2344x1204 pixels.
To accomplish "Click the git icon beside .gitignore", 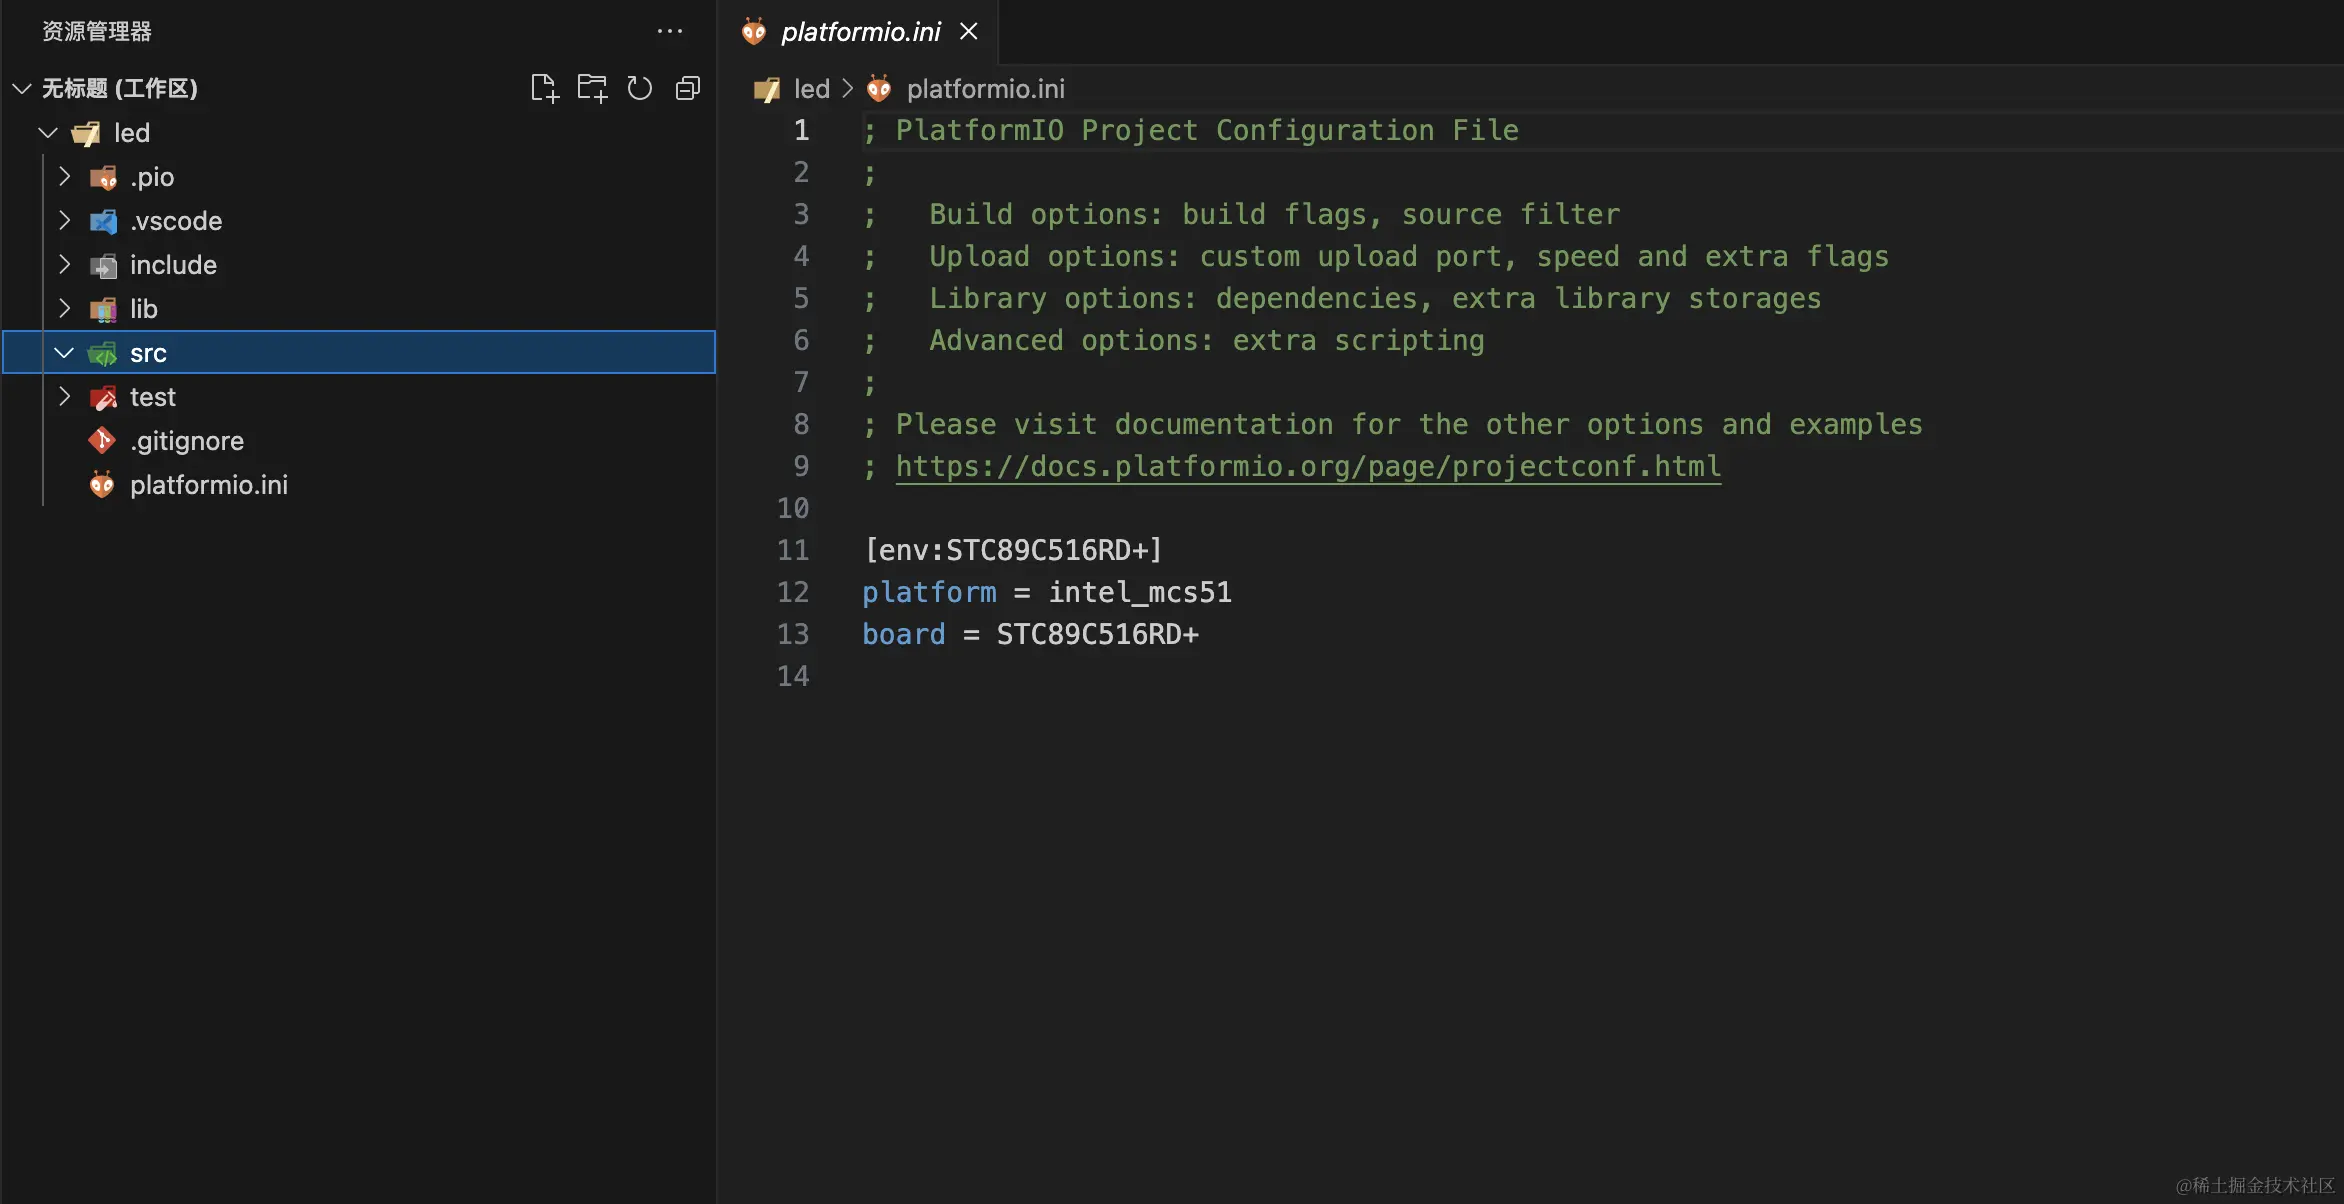I will point(102,441).
